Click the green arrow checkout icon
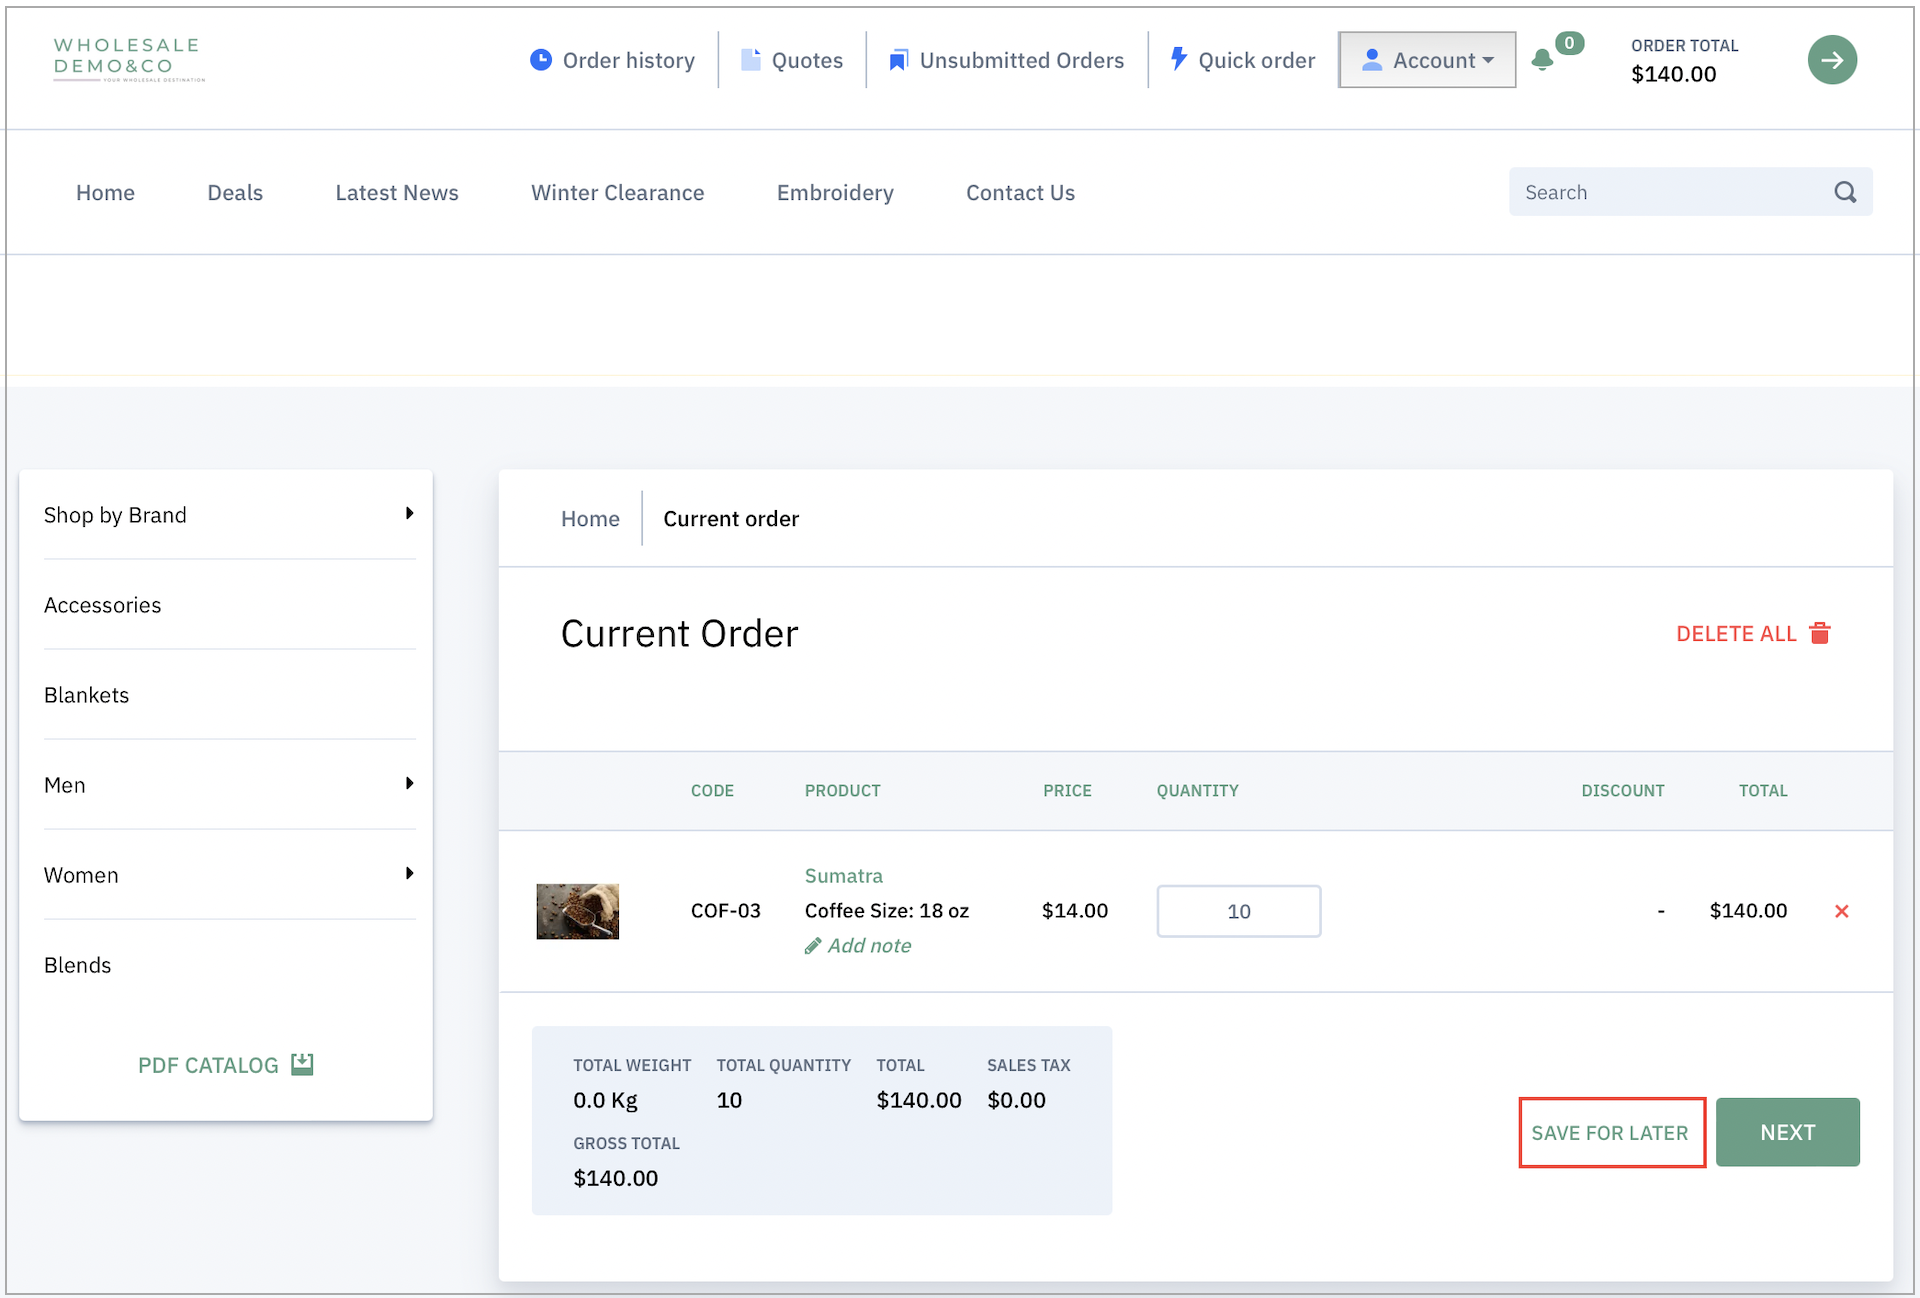Image resolution: width=1920 pixels, height=1298 pixels. (x=1831, y=60)
